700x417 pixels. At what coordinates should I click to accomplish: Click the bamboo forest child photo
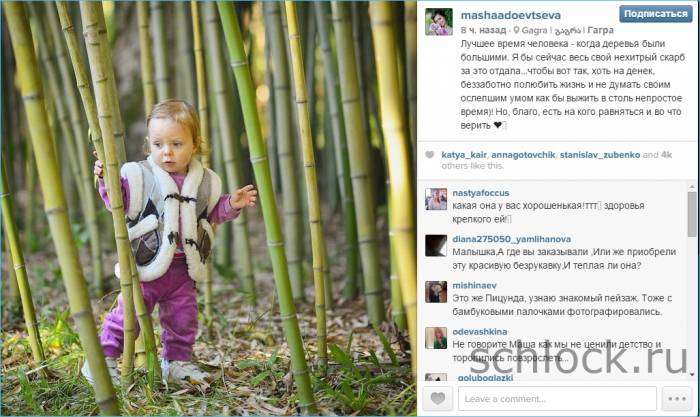click(209, 208)
